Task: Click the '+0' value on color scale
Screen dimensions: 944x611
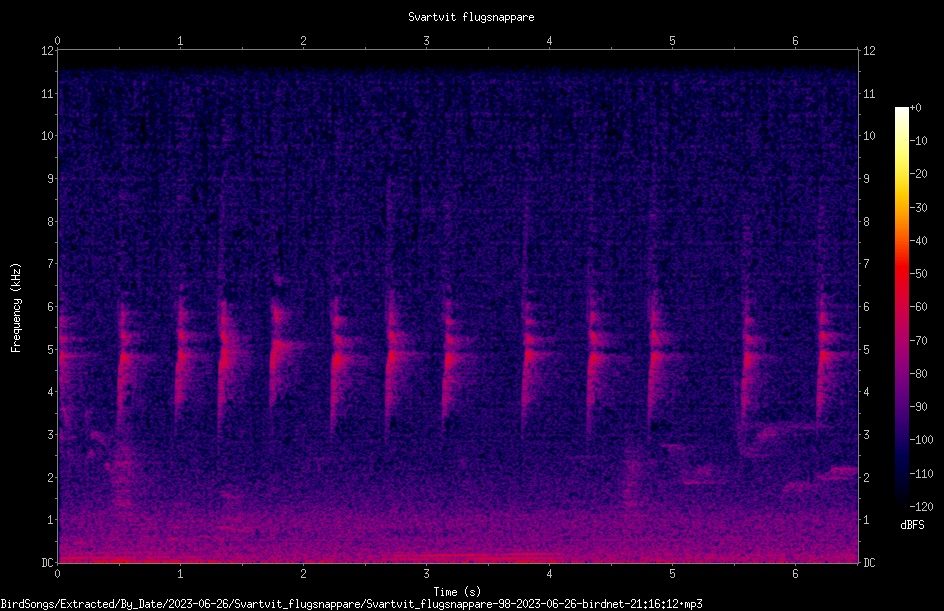Action: click(915, 108)
